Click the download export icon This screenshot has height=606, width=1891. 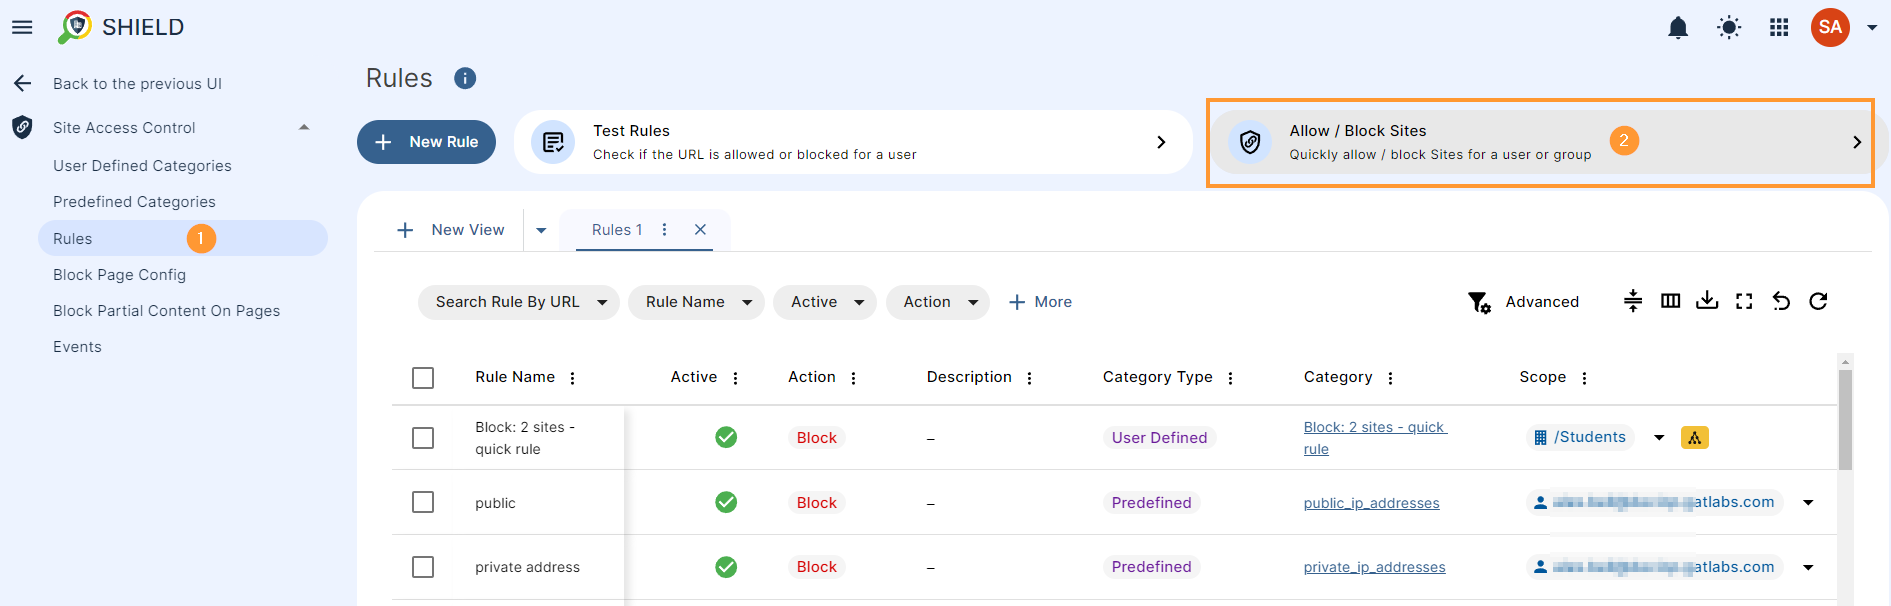click(x=1707, y=300)
